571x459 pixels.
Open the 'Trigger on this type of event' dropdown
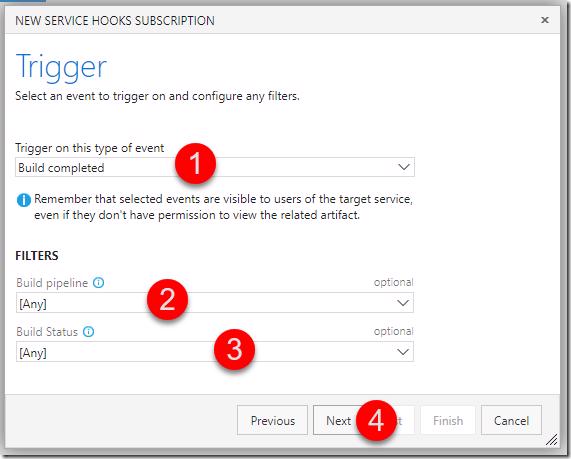tap(215, 167)
